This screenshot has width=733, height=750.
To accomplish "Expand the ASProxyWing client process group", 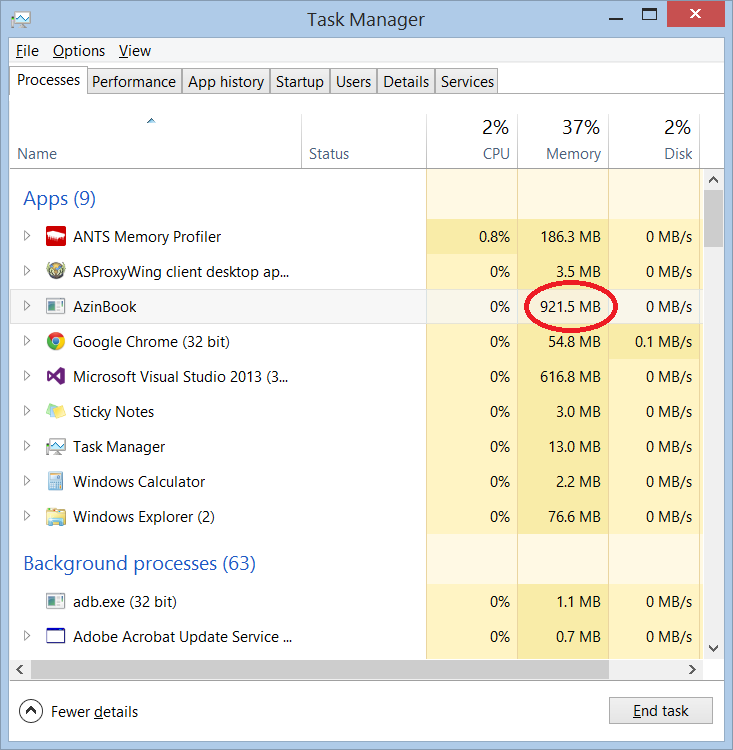I will pos(27,271).
